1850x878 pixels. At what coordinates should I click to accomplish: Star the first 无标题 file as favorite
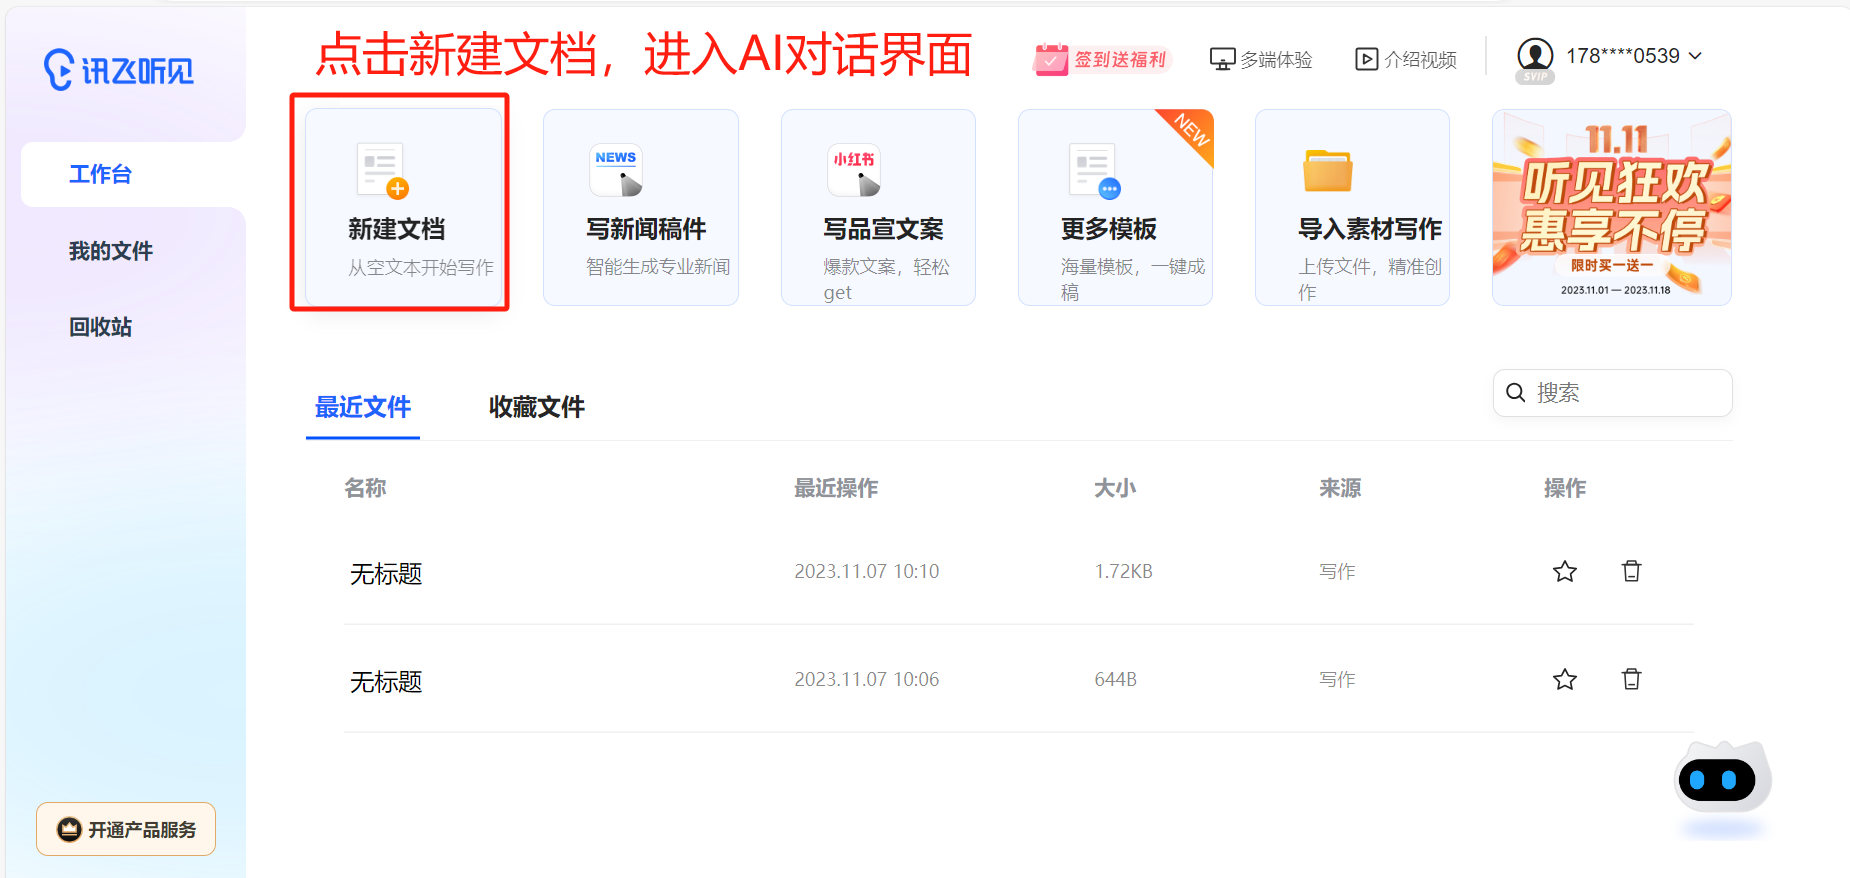(x=1564, y=571)
